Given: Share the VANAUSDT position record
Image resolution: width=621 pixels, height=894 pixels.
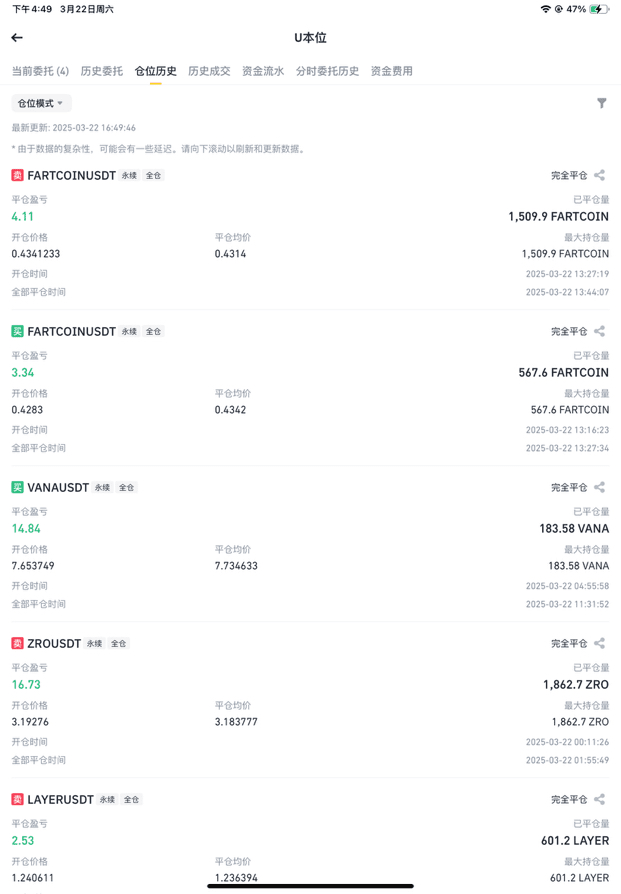Looking at the screenshot, I should (x=599, y=487).
